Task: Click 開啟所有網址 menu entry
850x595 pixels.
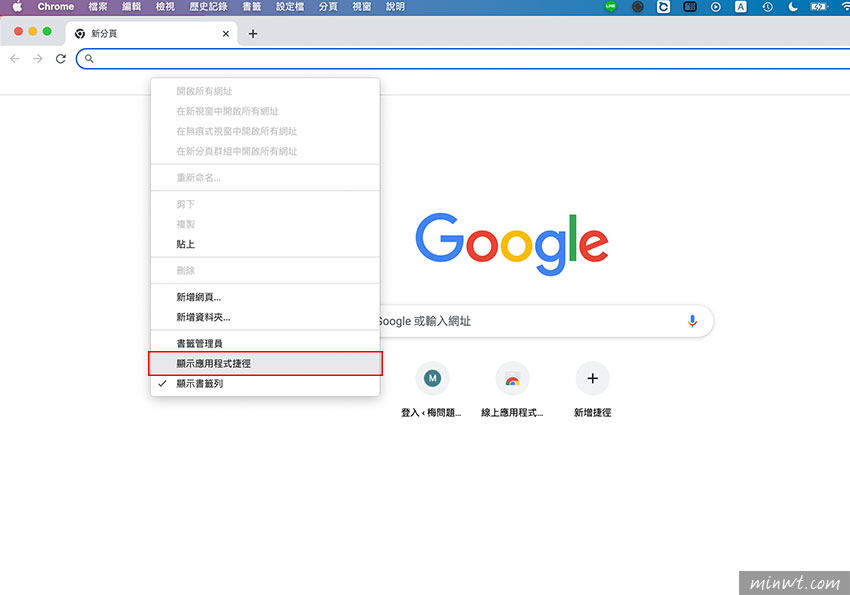Action: pos(265,91)
